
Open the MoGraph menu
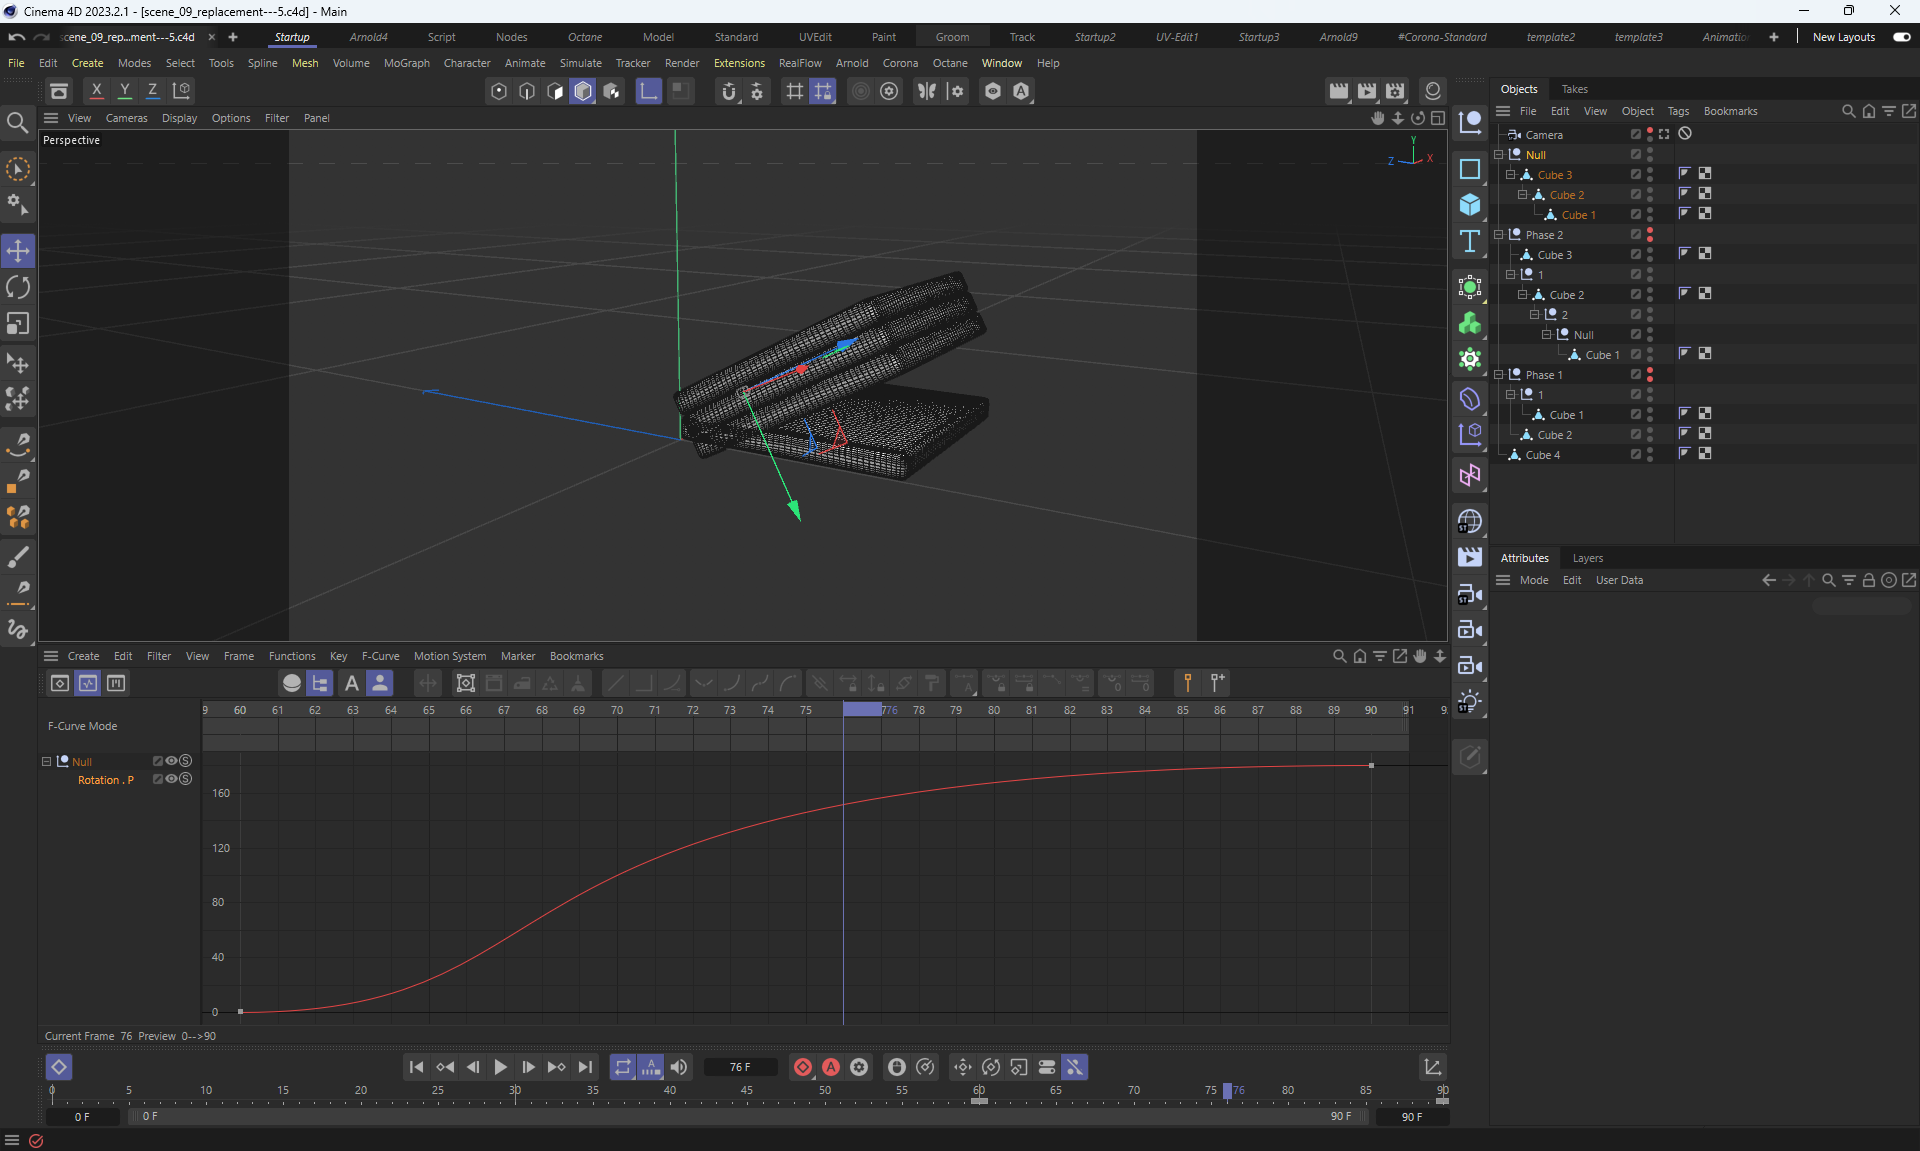point(406,63)
